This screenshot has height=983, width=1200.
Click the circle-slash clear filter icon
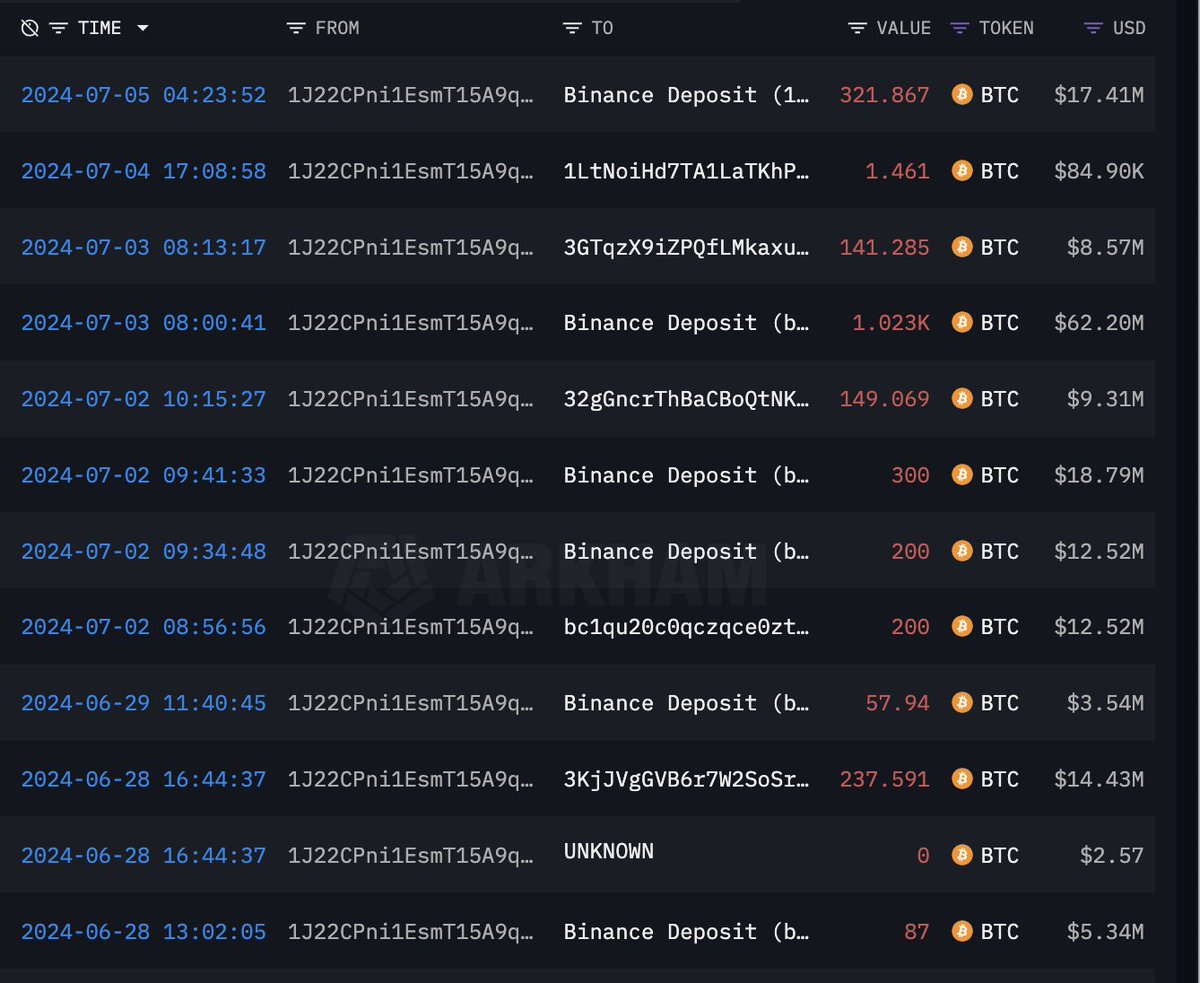coord(29,27)
